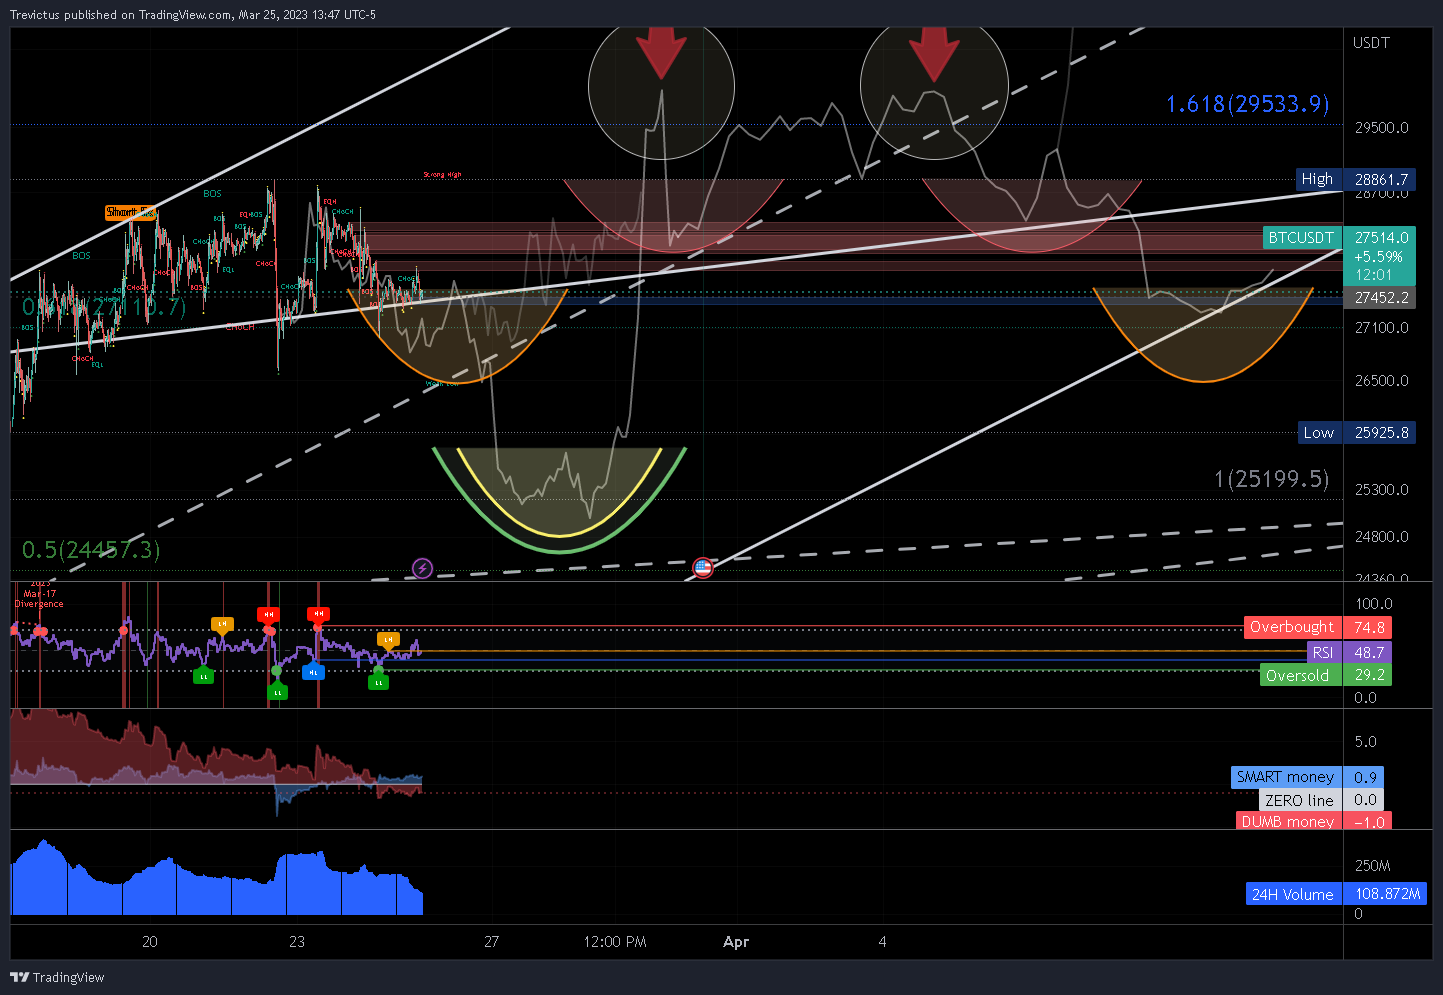The height and width of the screenshot is (995, 1443).
Task: Click the Strong High annotation
Action: click(442, 175)
